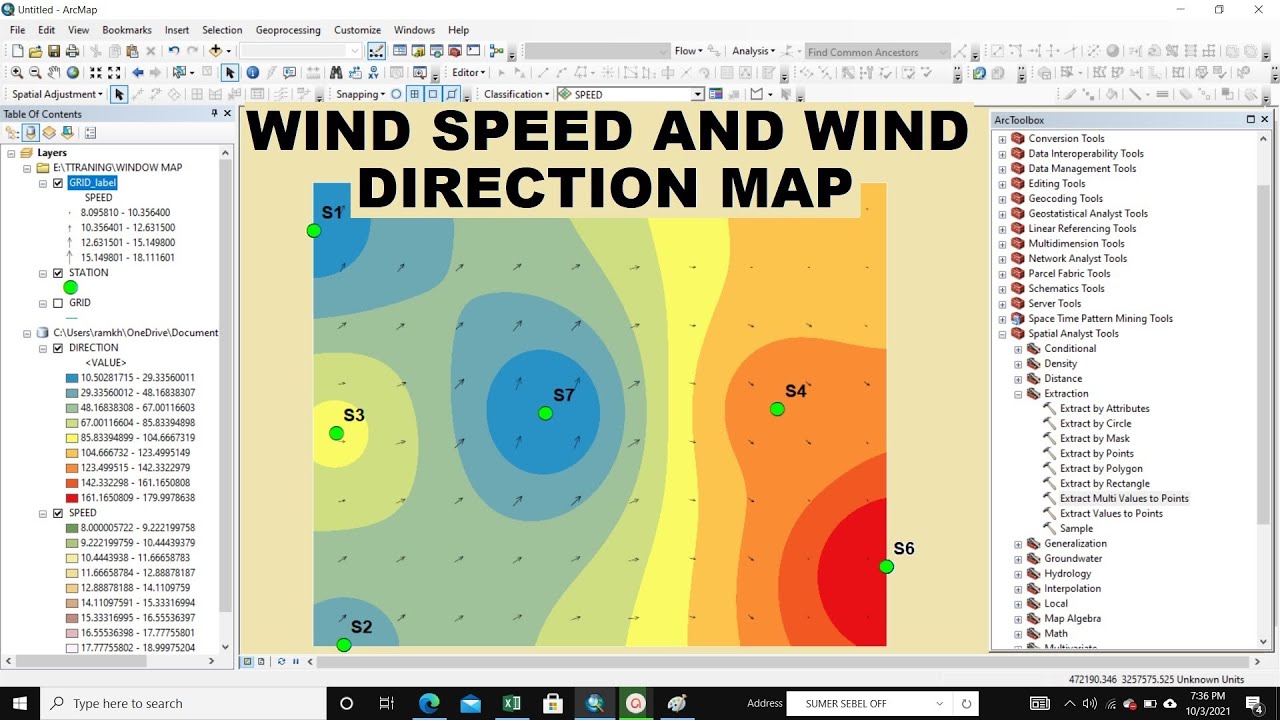Click the Full Extent globe icon
The image size is (1280, 720).
tap(73, 72)
